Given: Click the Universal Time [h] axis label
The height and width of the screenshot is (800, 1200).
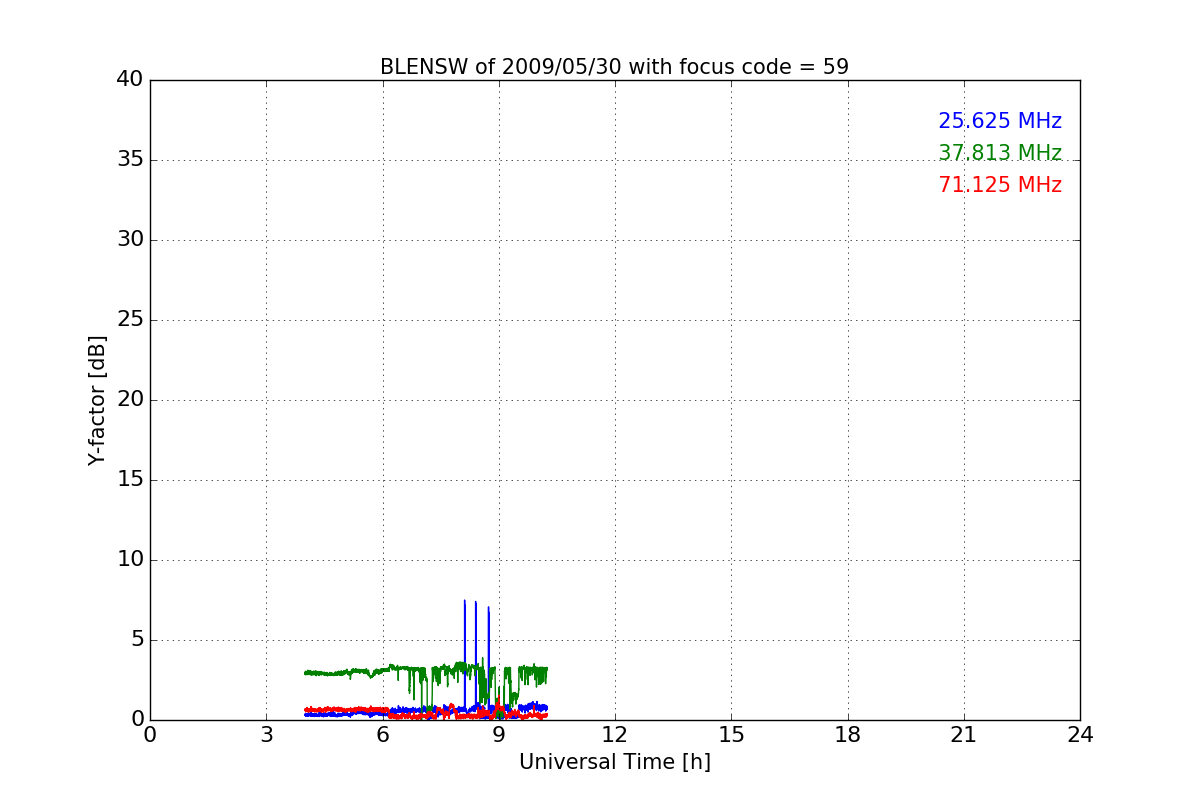Looking at the screenshot, I should (615, 762).
